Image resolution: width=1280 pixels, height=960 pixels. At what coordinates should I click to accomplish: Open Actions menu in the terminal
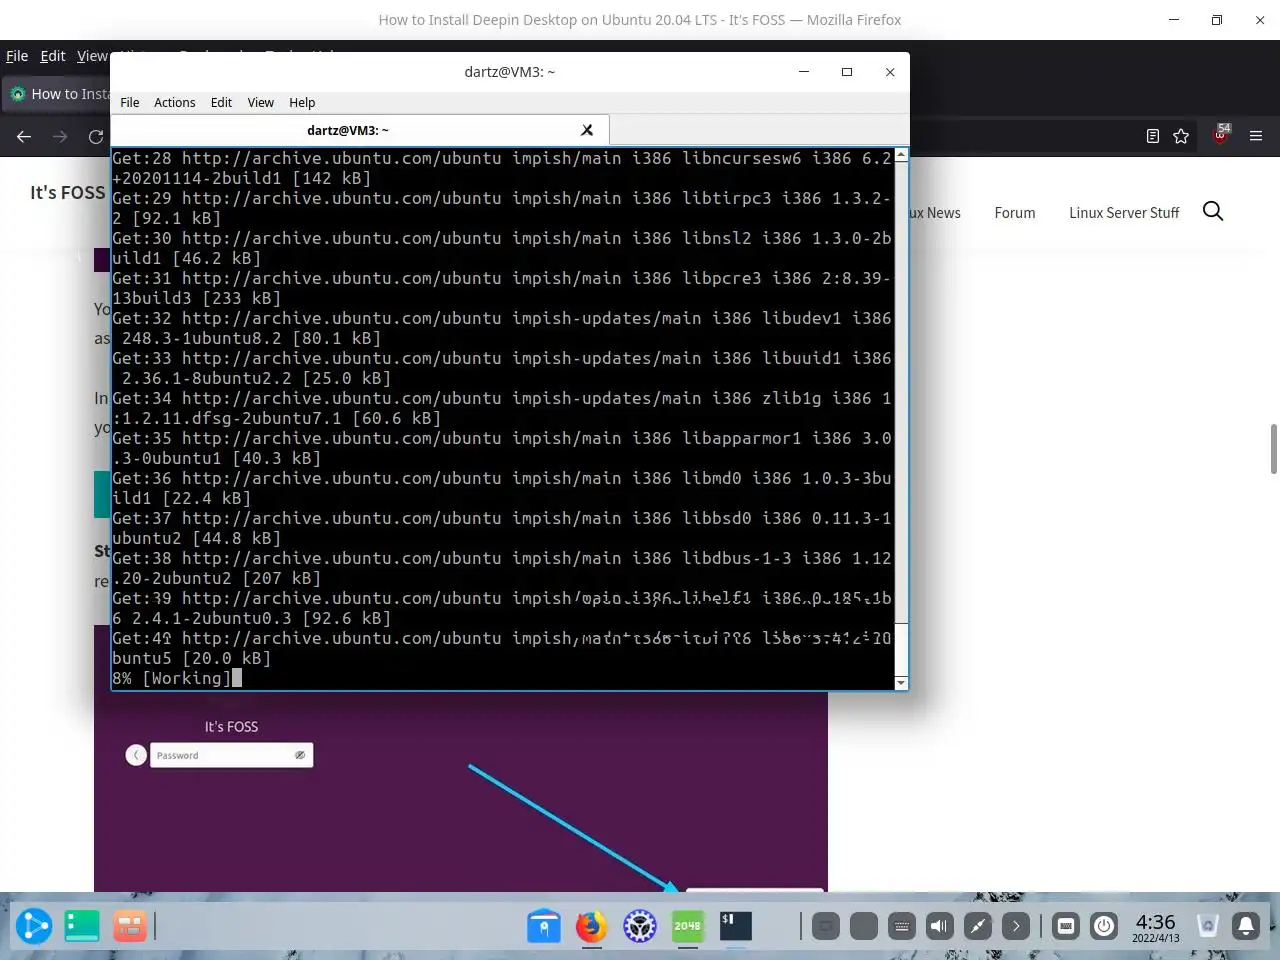[175, 102]
